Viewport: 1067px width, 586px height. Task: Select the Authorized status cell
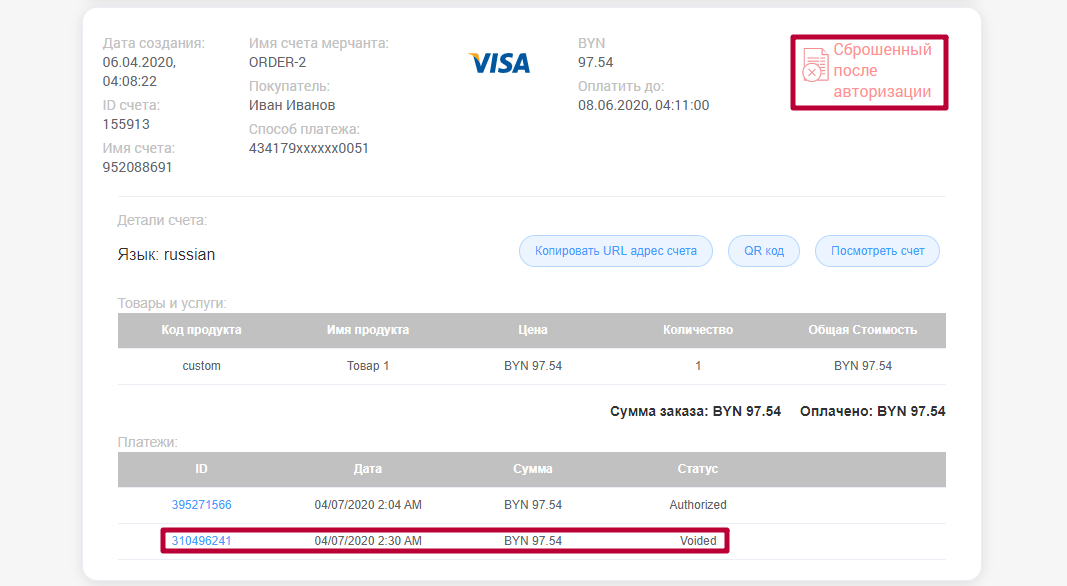click(698, 505)
